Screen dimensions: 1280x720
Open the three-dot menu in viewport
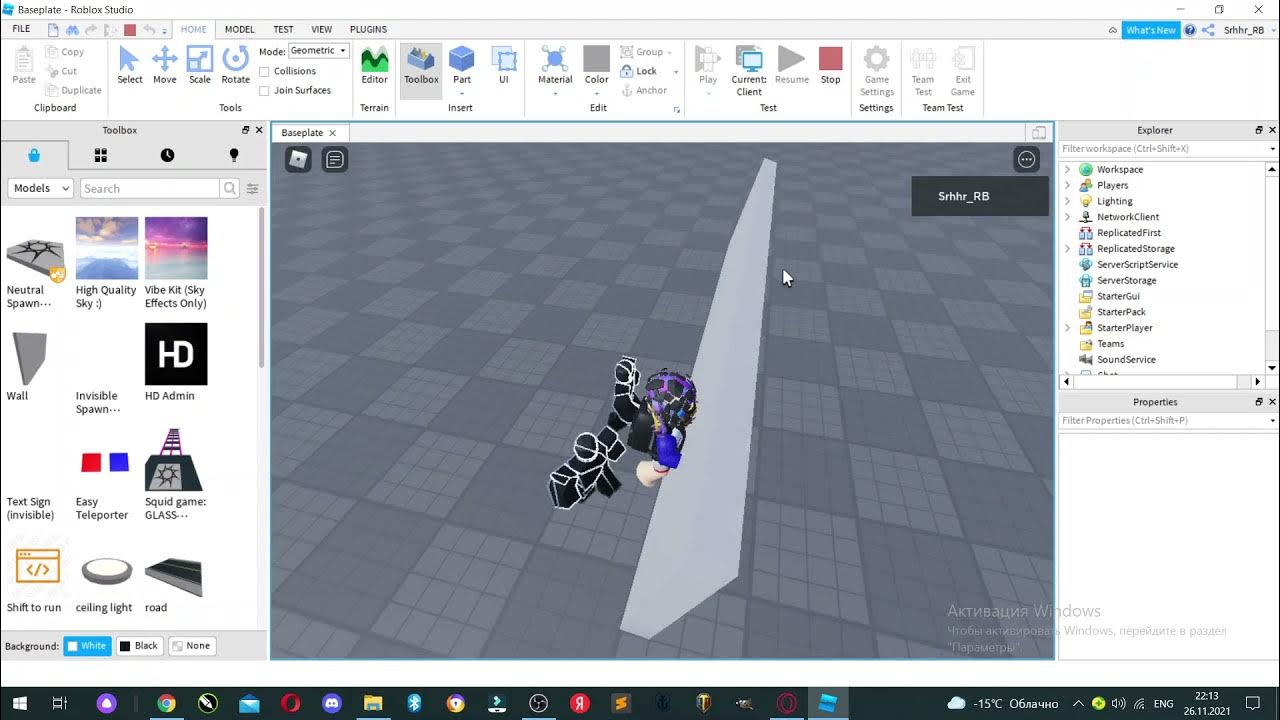point(1027,159)
